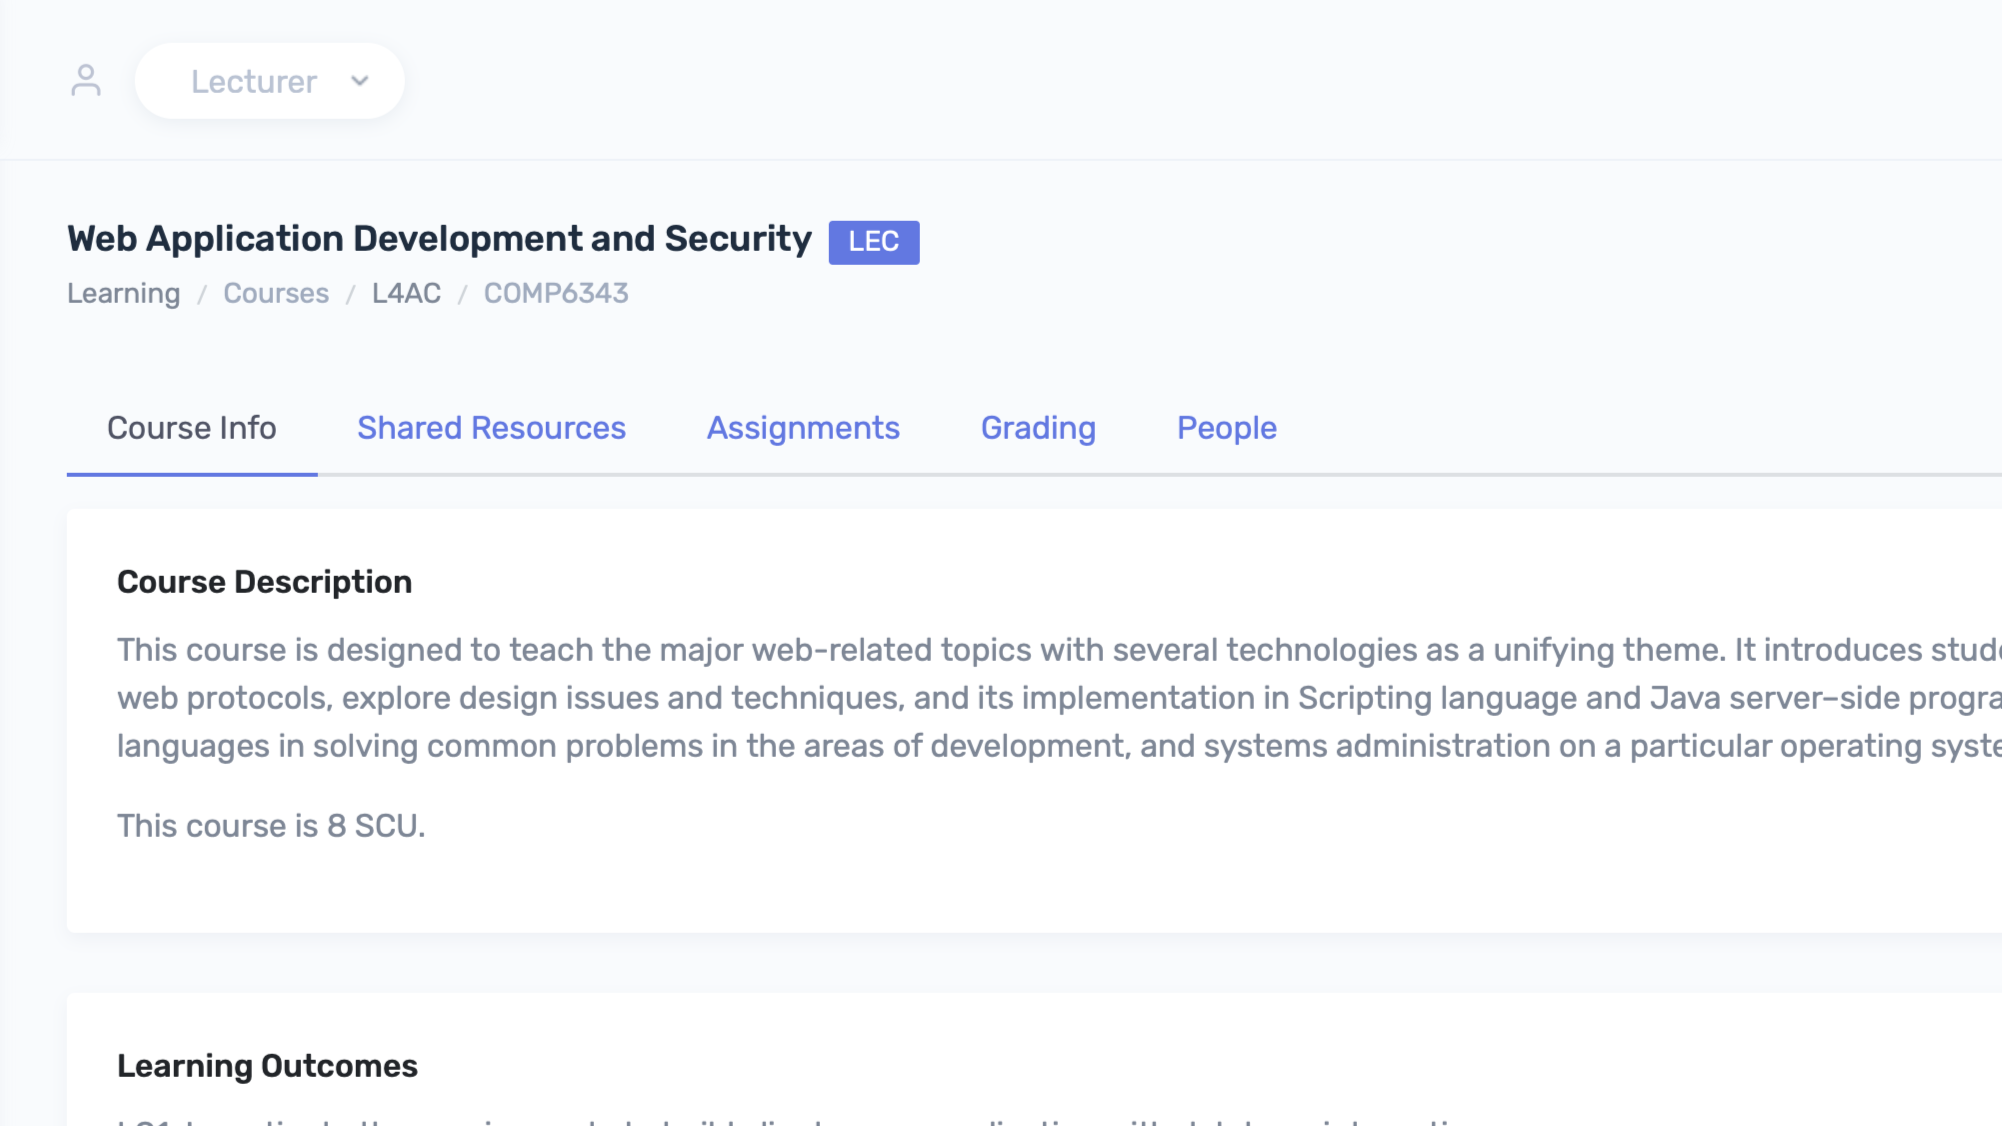Navigate to Courses via breadcrumb
Viewport: 2002px width, 1126px height.
click(x=276, y=293)
